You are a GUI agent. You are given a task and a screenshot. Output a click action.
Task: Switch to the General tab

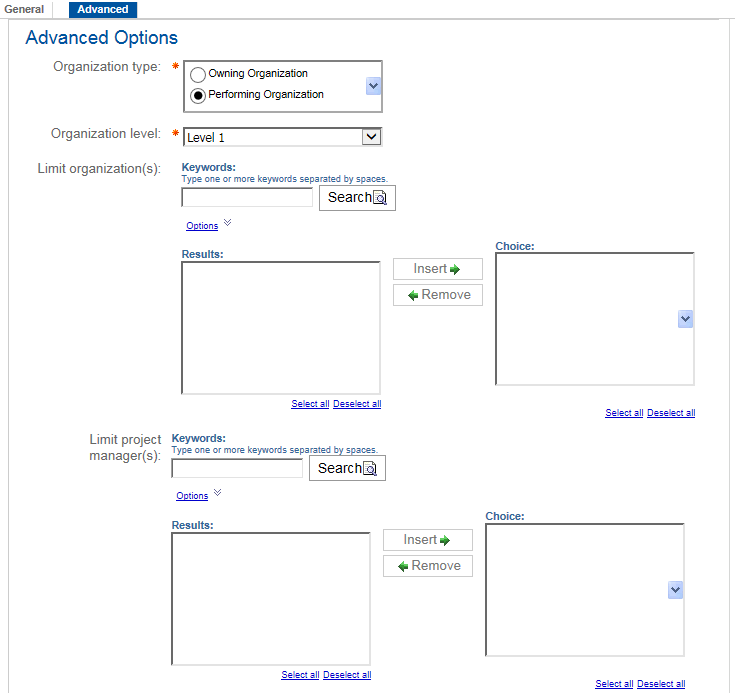coord(25,9)
